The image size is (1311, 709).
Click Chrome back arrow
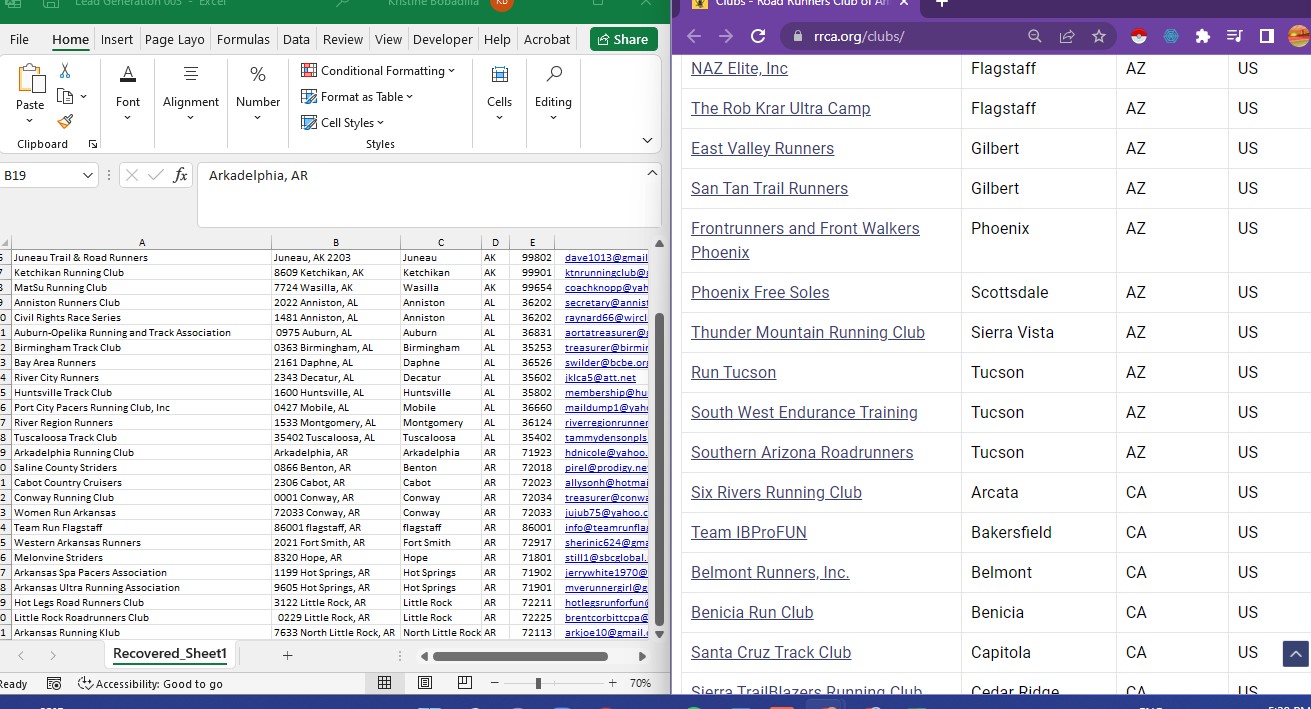pyautogui.click(x=694, y=36)
